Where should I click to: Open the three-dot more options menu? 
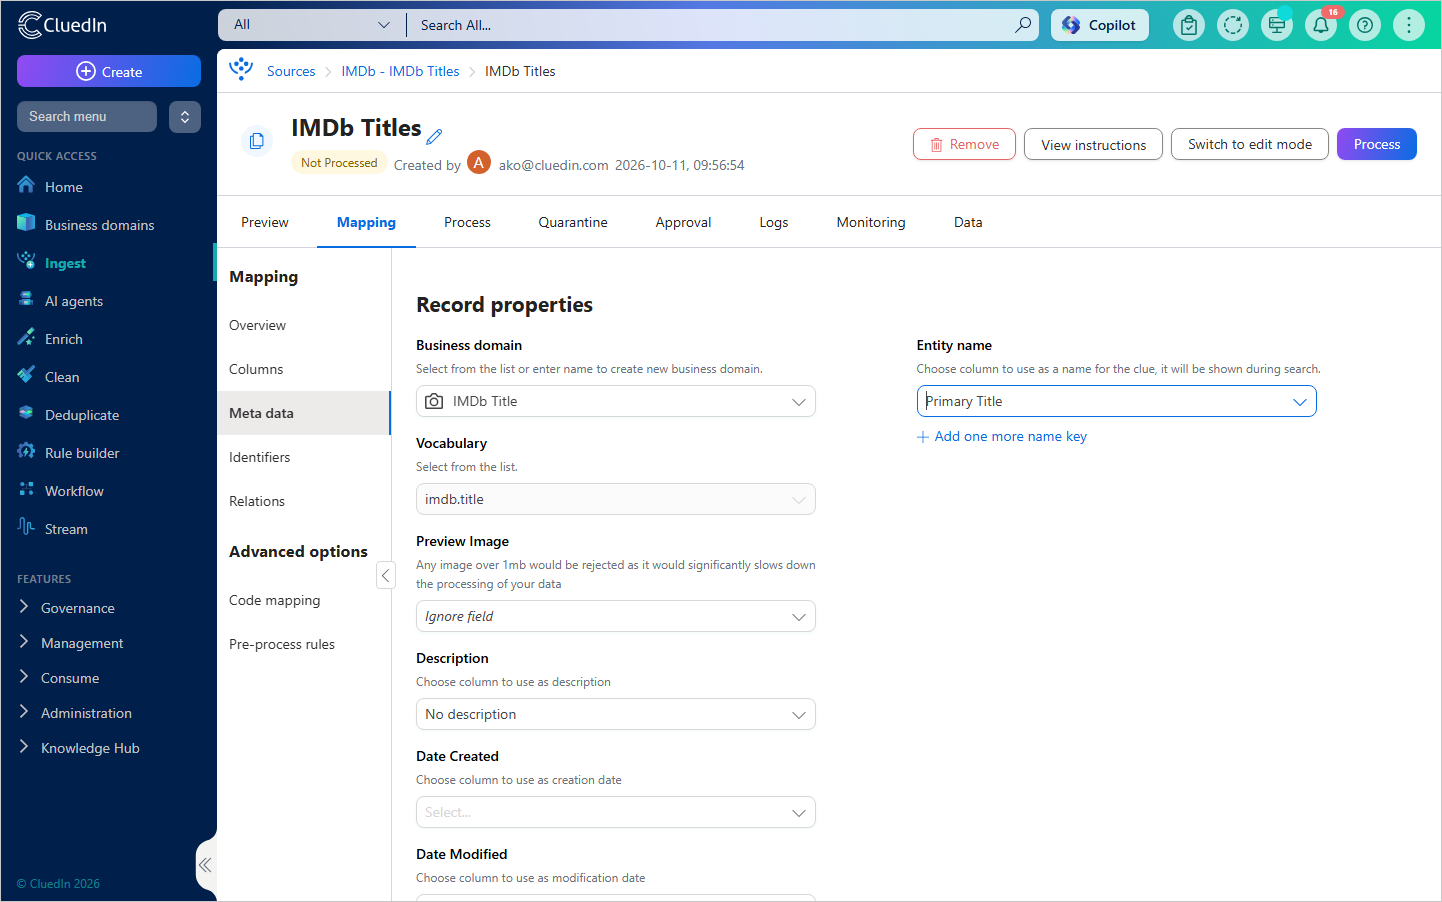coord(1409,25)
